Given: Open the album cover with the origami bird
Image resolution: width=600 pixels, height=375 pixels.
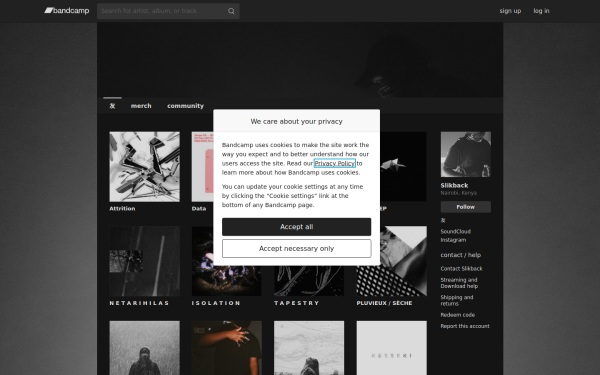Looking at the screenshot, I should [x=403, y=167].
